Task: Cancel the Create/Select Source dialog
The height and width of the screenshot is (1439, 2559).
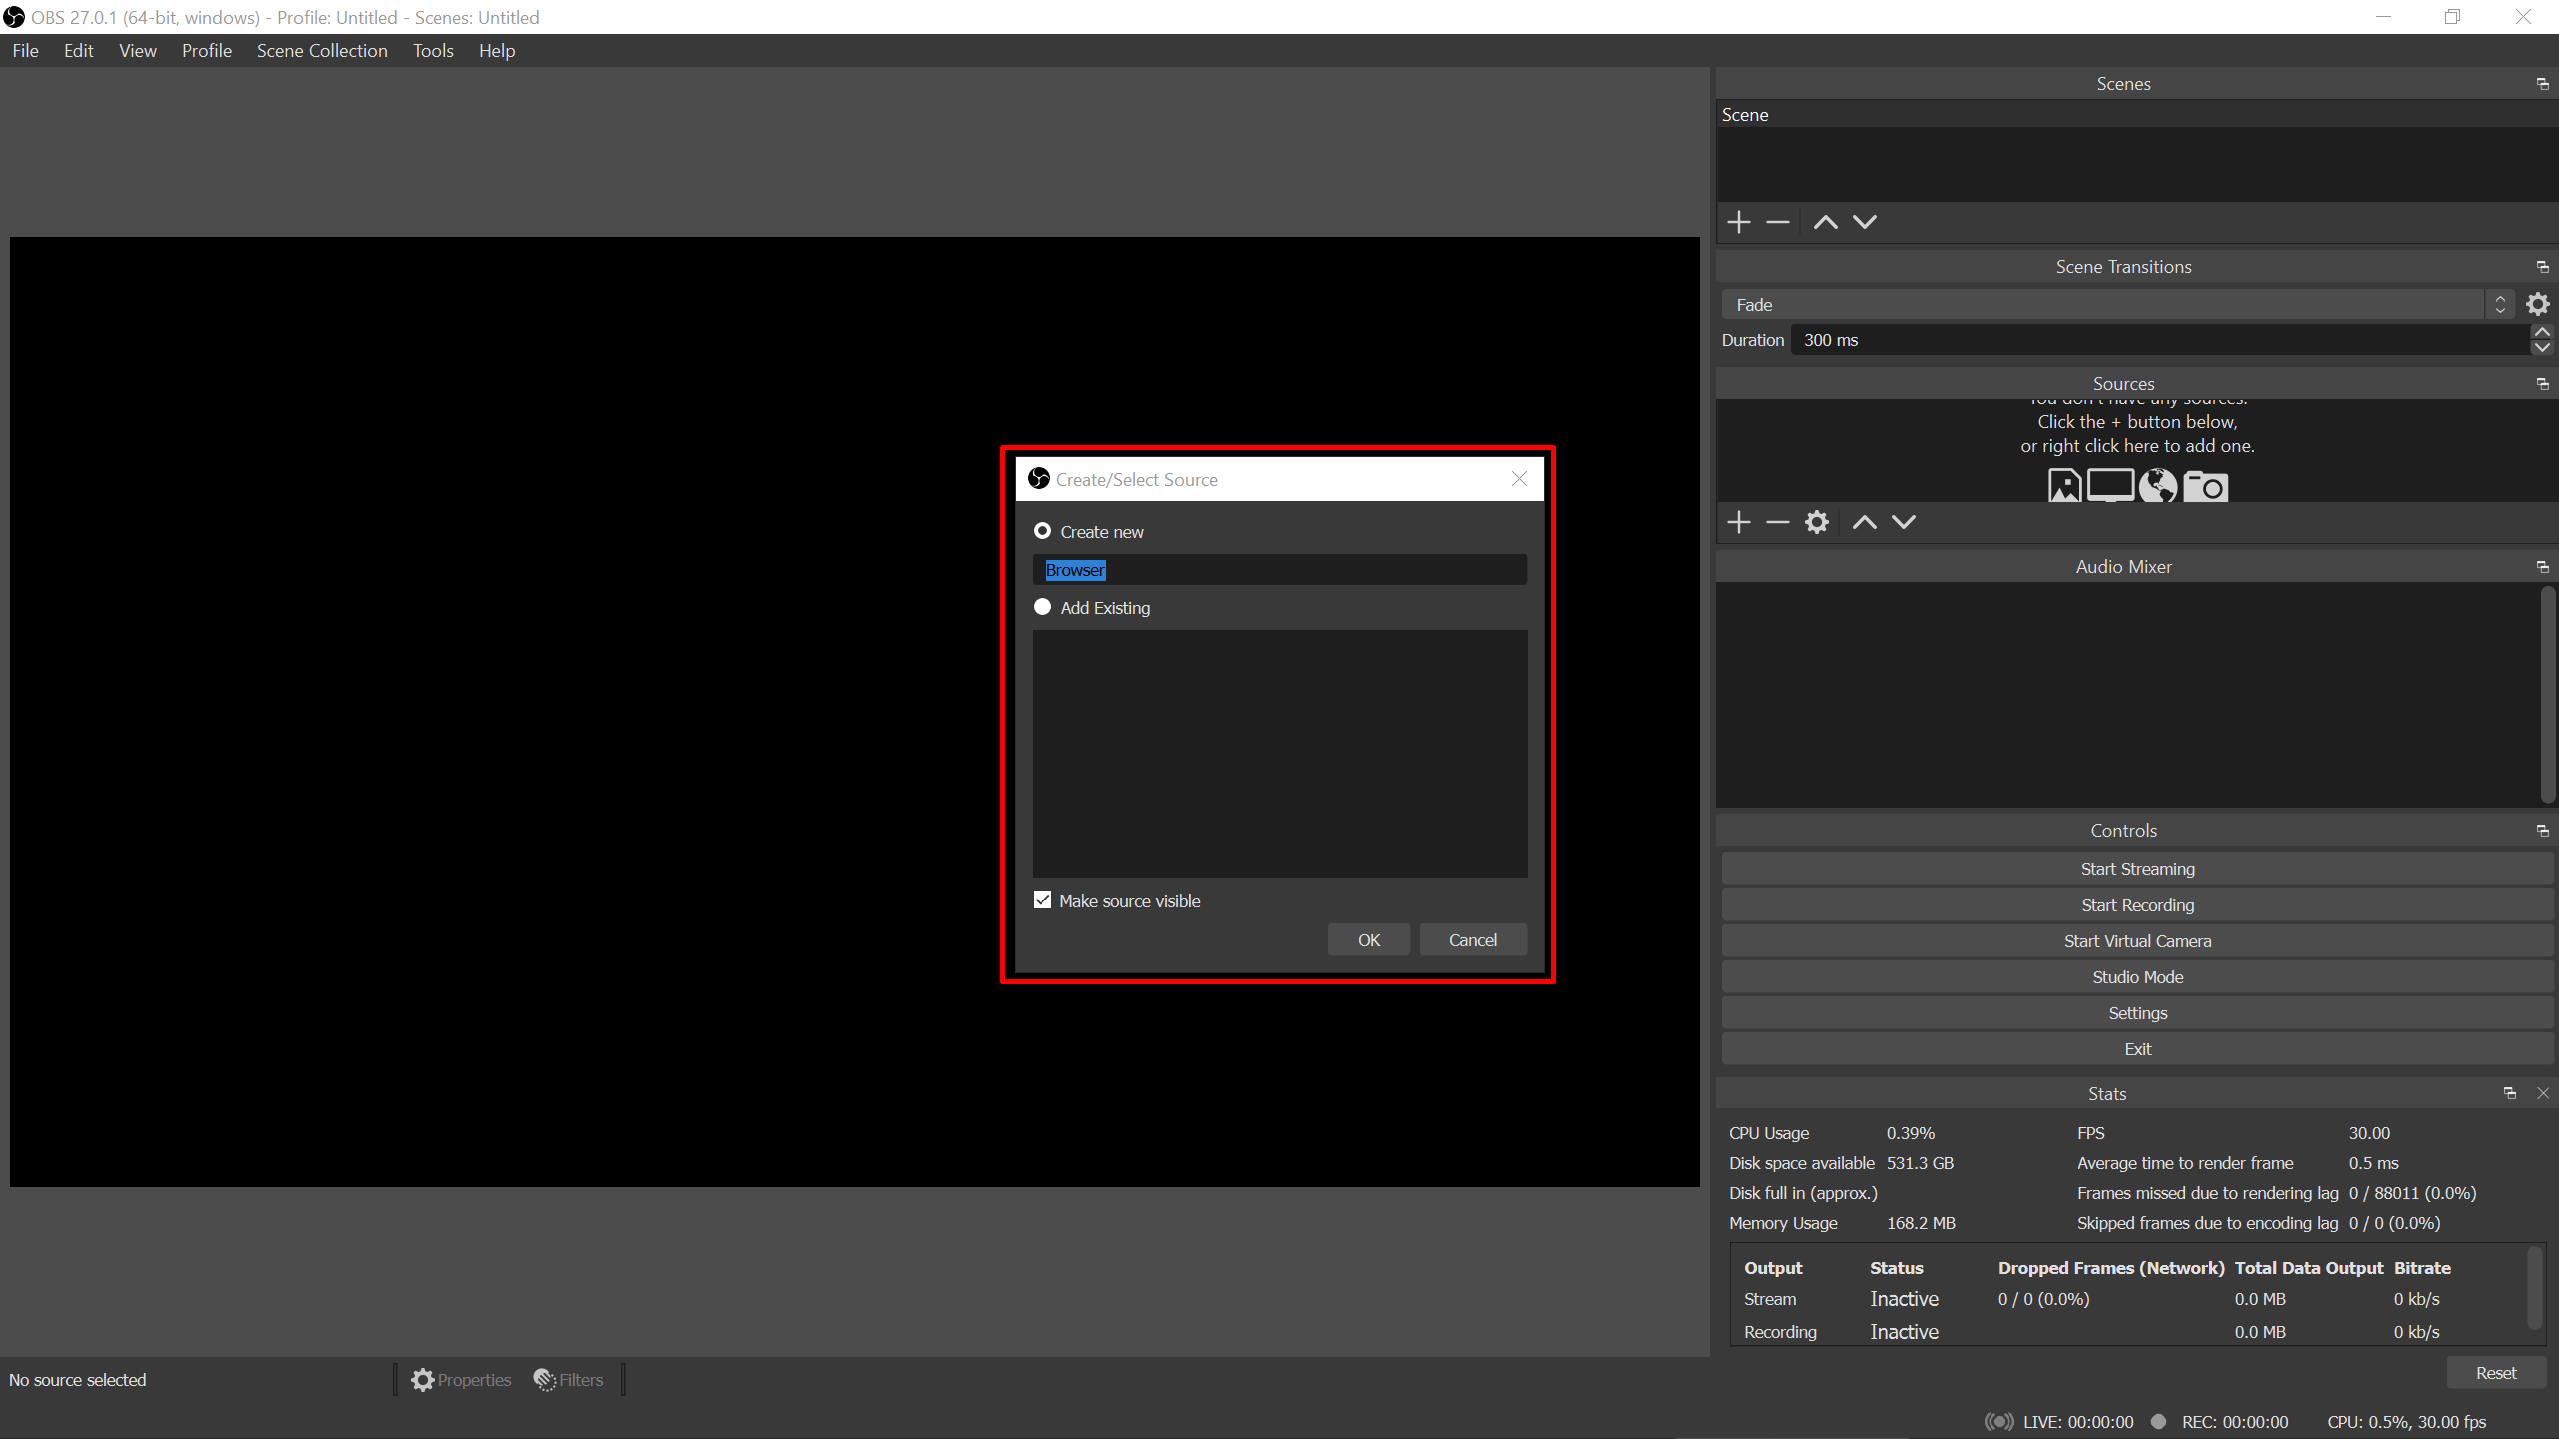Action: 1473,939
